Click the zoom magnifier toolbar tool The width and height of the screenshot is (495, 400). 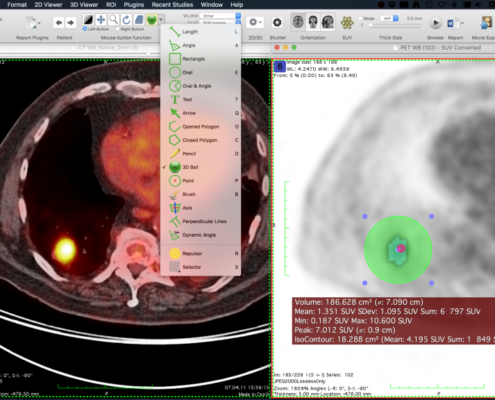113,20
